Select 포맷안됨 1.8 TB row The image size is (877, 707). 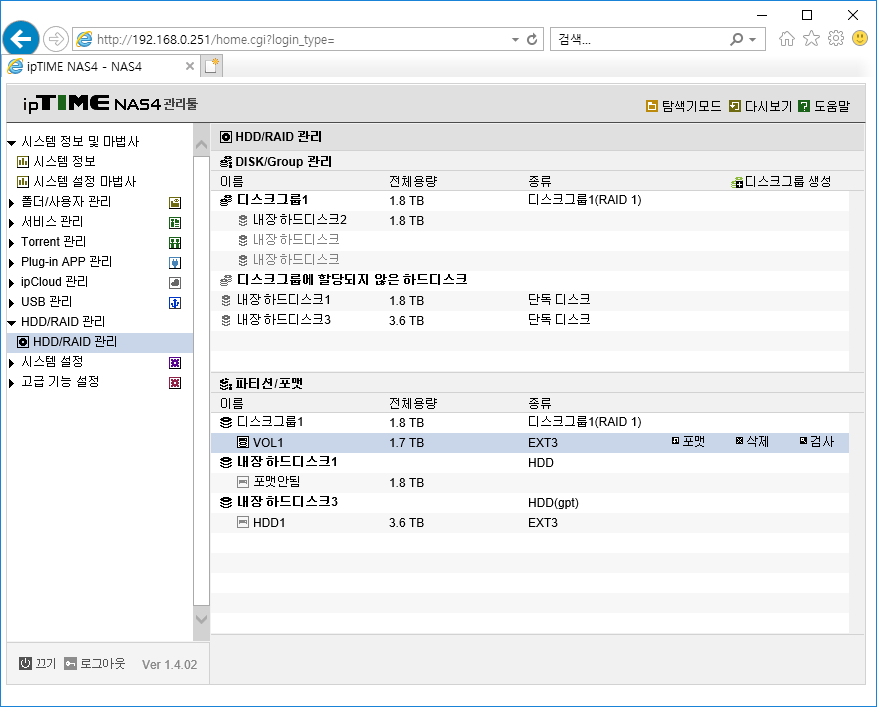tap(530, 482)
